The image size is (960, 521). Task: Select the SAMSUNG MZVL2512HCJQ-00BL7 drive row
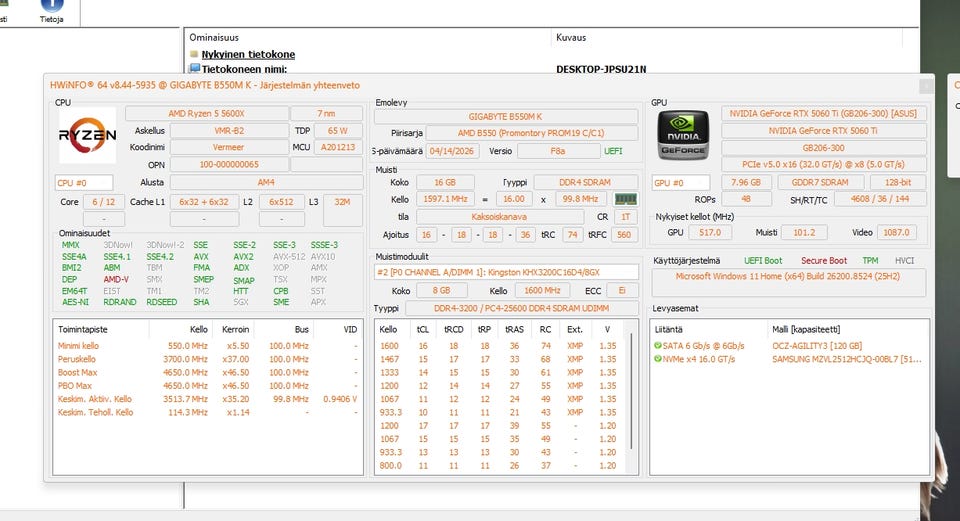[789, 359]
